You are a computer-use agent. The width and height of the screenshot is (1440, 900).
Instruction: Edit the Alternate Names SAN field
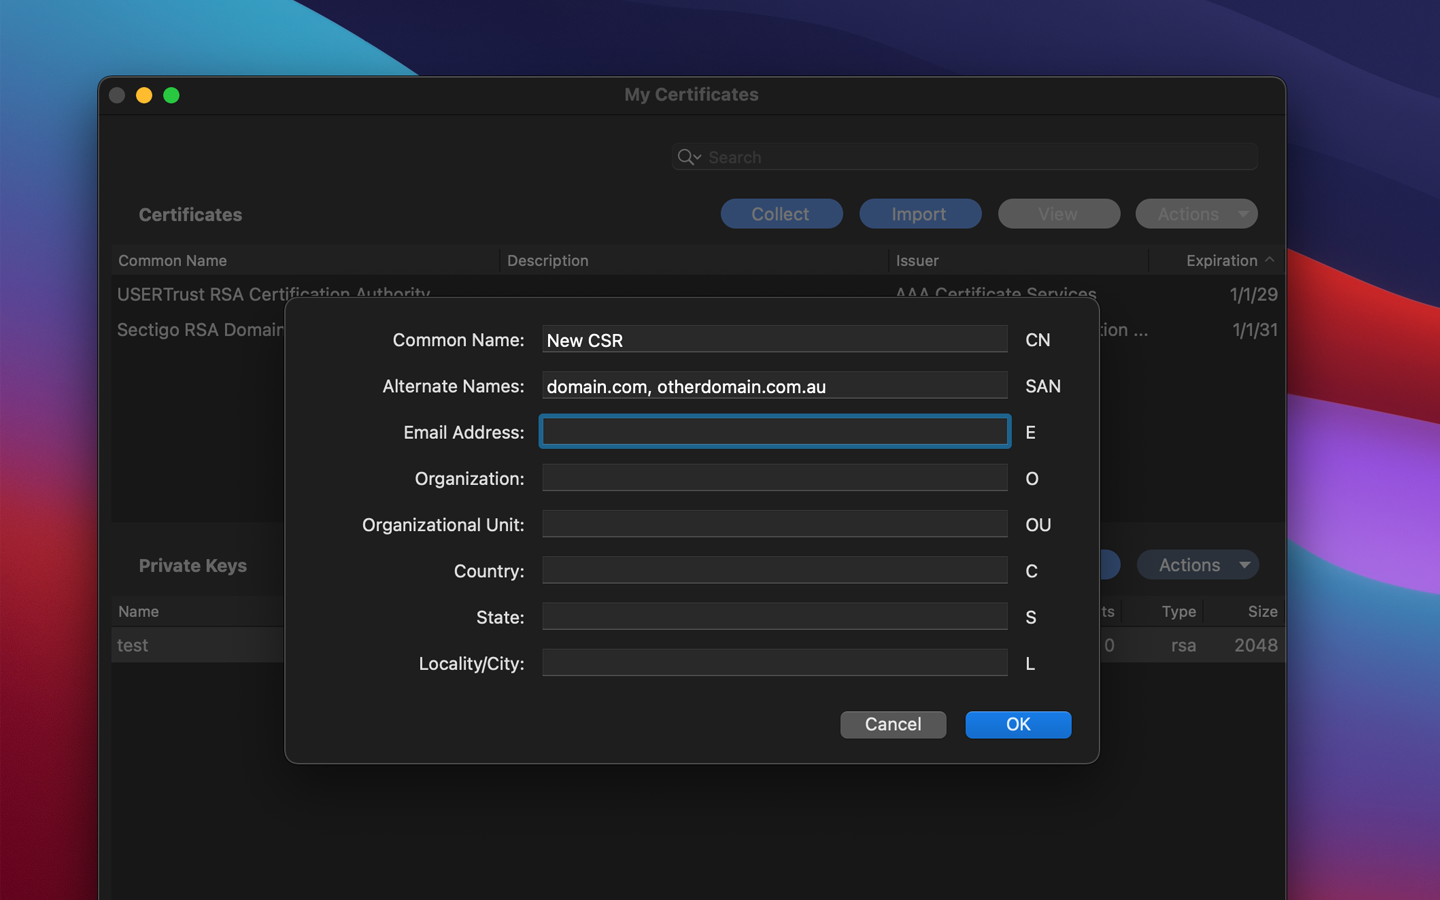click(x=774, y=385)
